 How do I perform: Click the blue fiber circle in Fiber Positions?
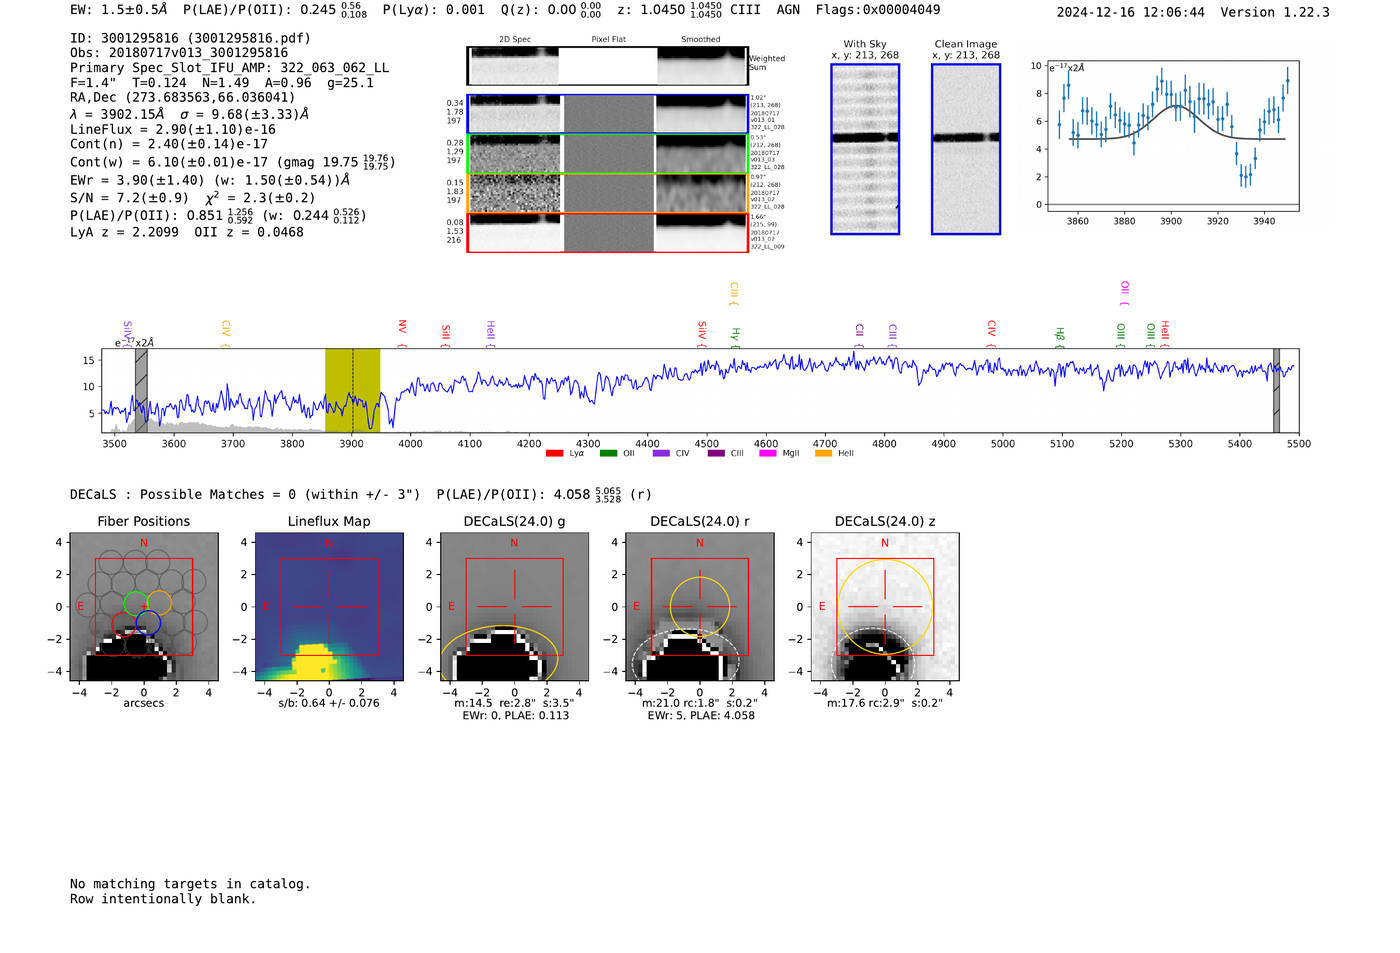tap(148, 623)
